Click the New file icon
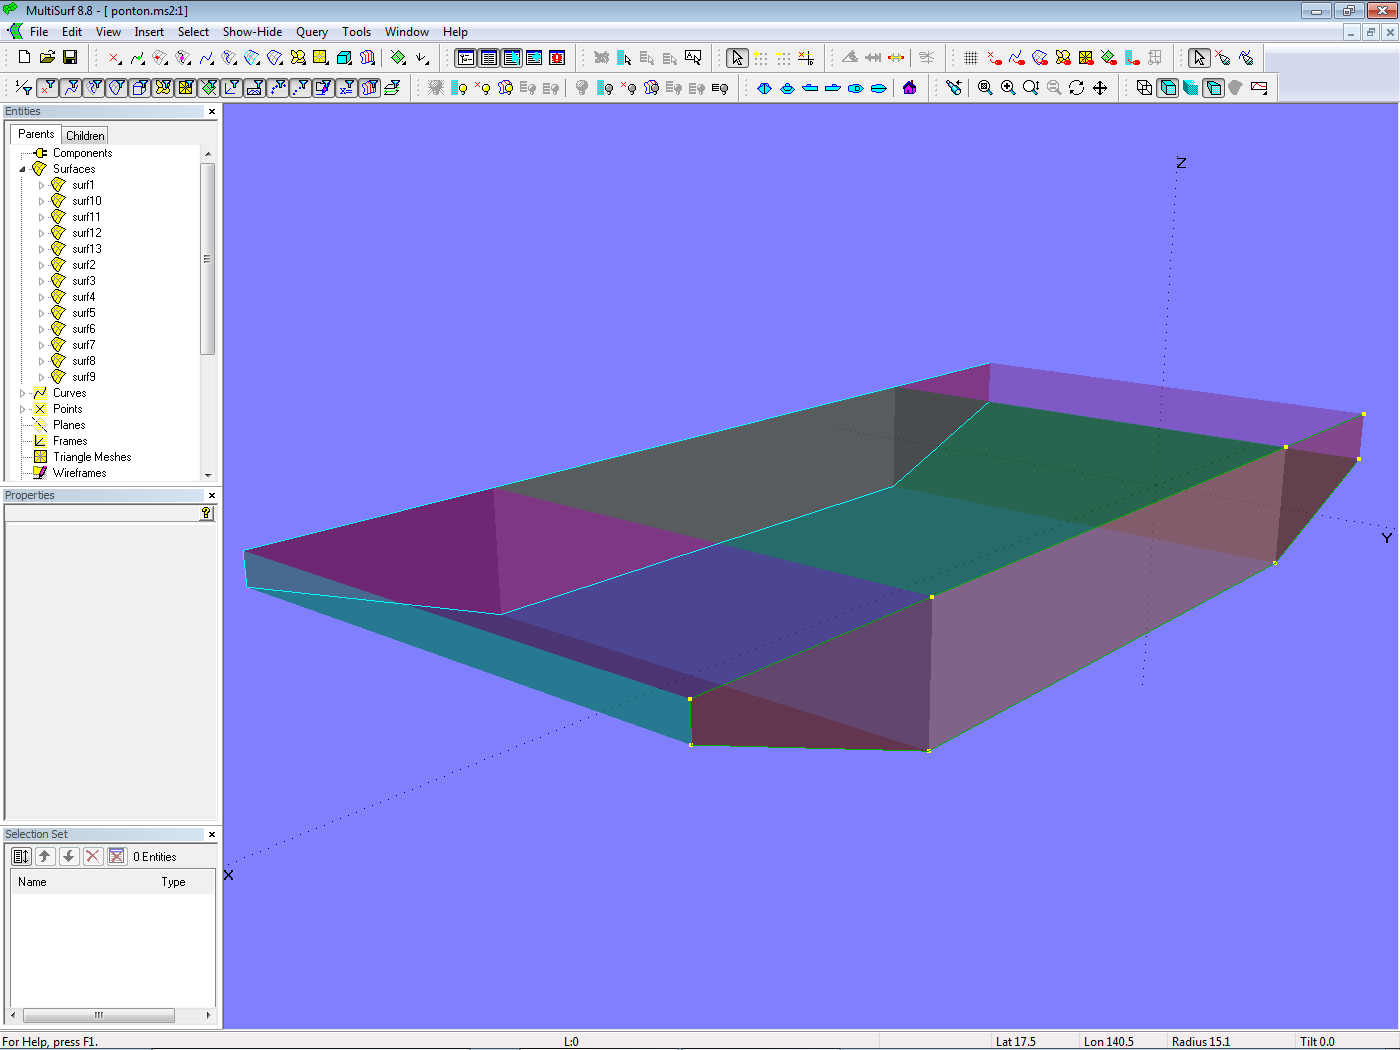The image size is (1400, 1050). tap(24, 58)
